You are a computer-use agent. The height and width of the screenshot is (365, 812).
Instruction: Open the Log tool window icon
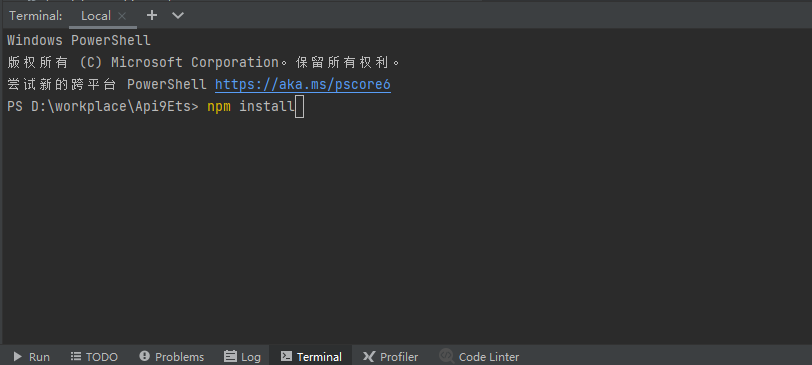point(230,356)
